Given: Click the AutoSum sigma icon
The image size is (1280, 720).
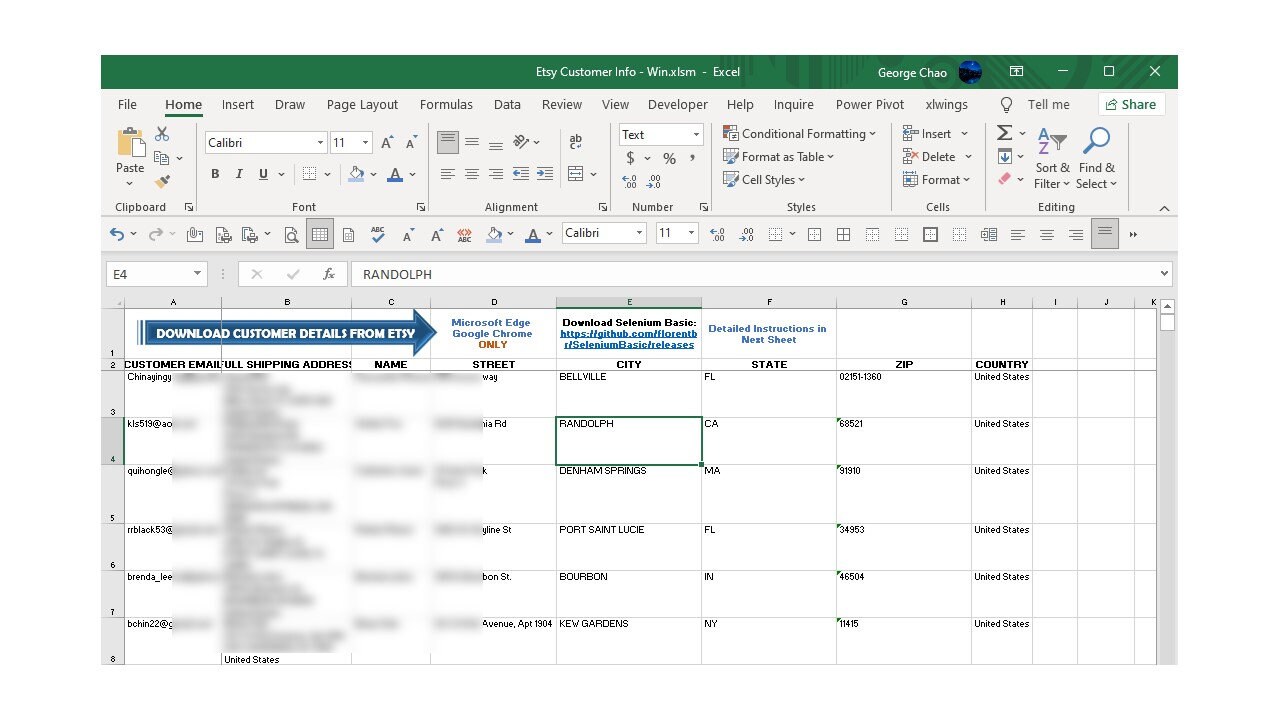Looking at the screenshot, I should click(x=1005, y=133).
